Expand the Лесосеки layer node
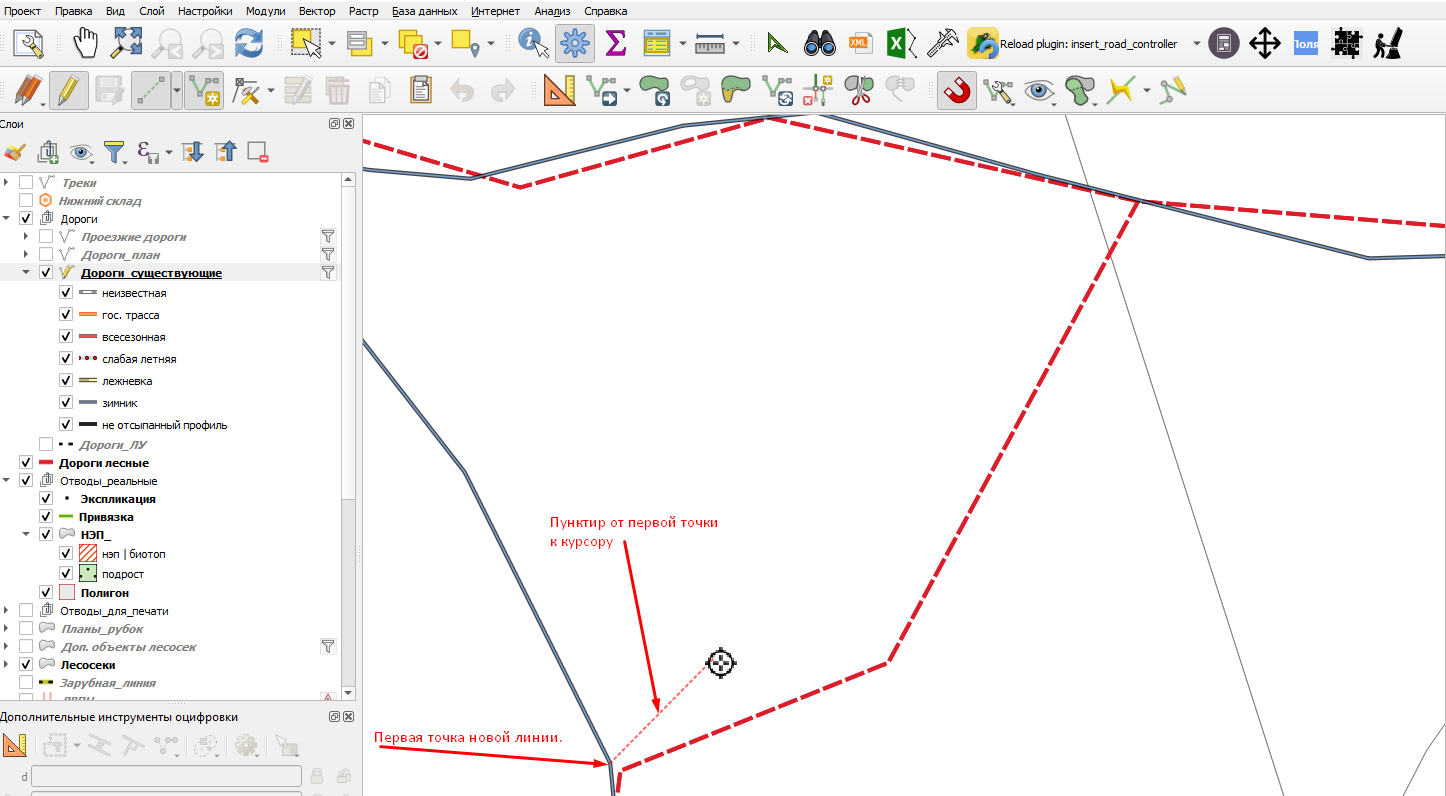The height and width of the screenshot is (796, 1446). (x=8, y=665)
